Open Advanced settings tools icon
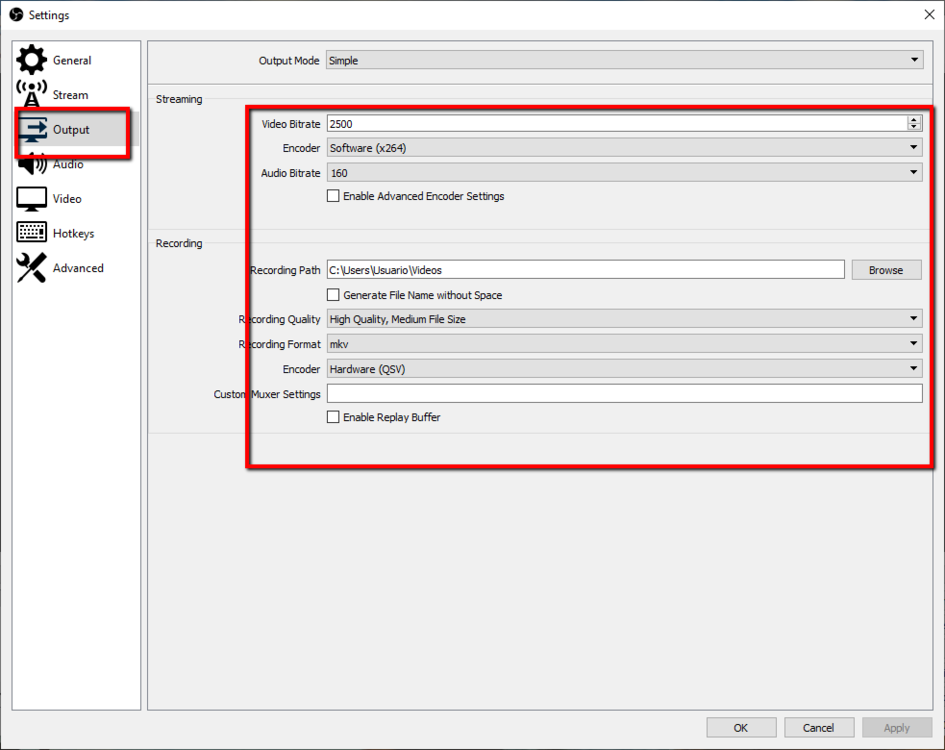The image size is (945, 750). point(32,268)
